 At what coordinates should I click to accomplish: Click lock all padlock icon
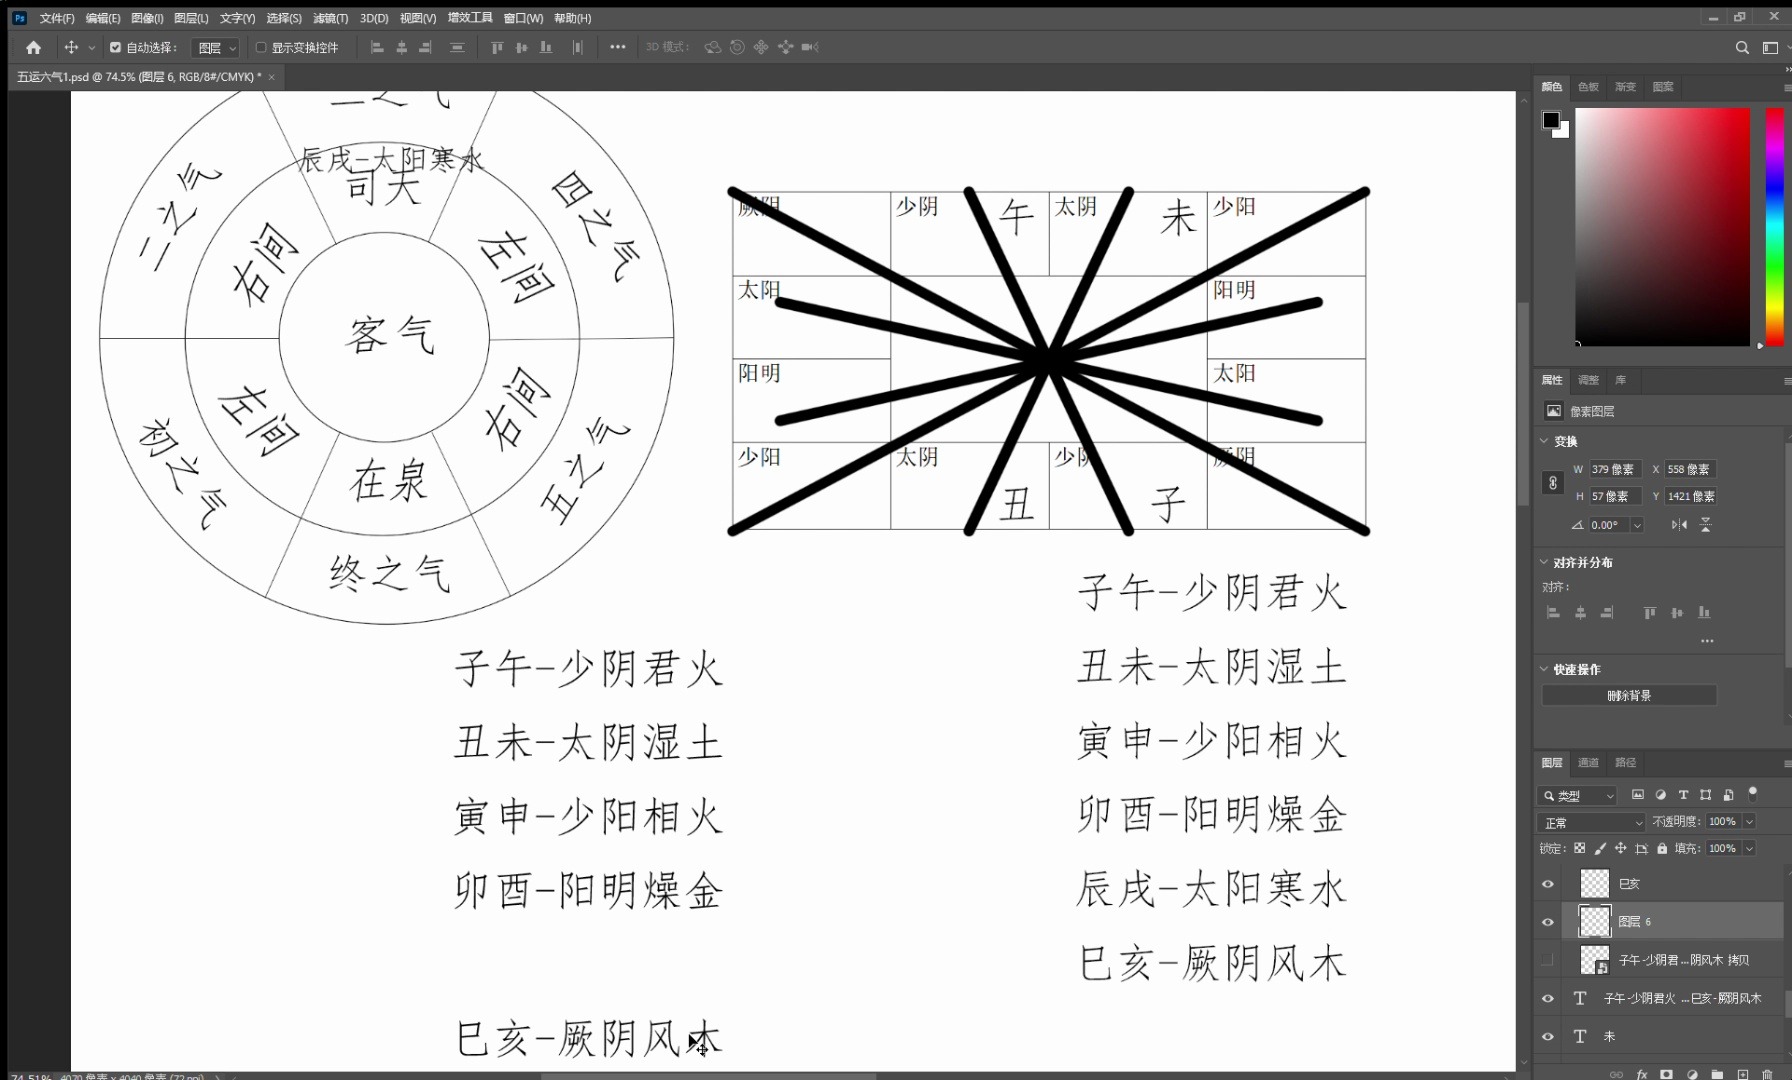point(1662,848)
